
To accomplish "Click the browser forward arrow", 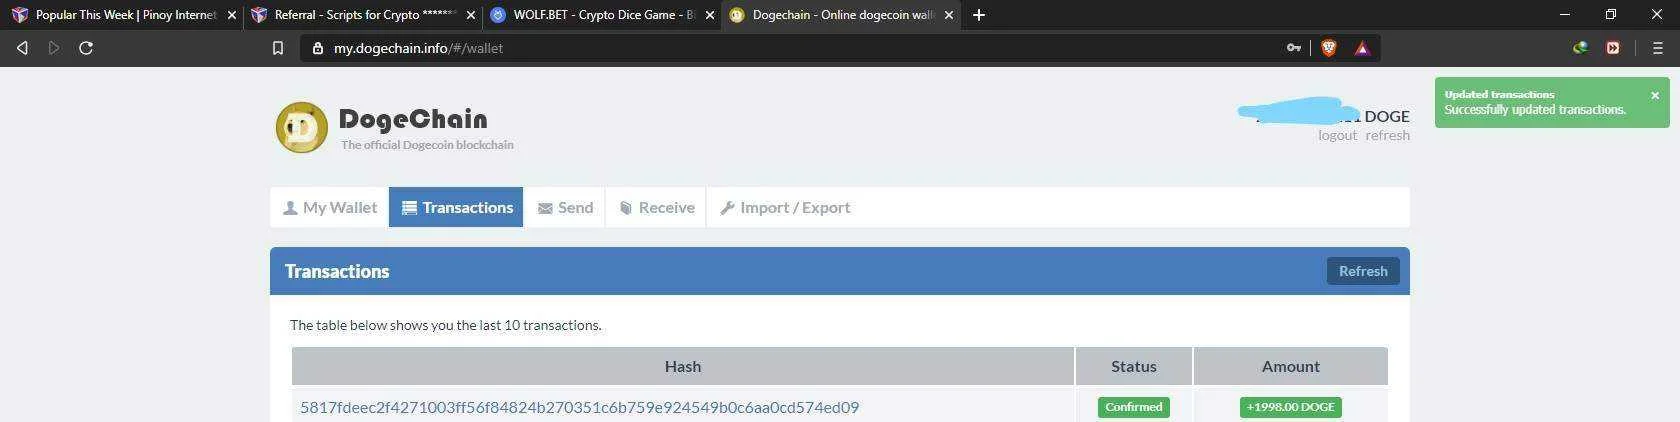I will 54,48.
